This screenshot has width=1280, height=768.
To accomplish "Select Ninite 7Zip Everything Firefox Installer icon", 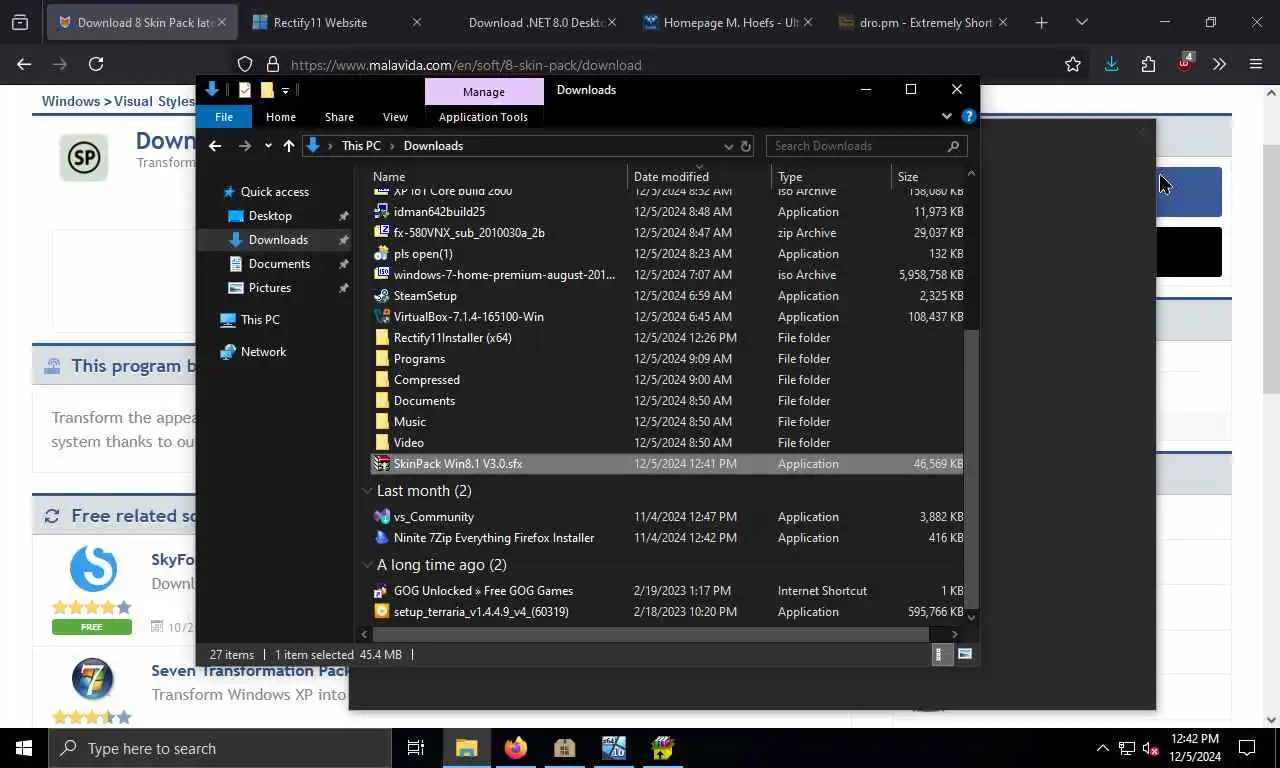I will [x=381, y=538].
